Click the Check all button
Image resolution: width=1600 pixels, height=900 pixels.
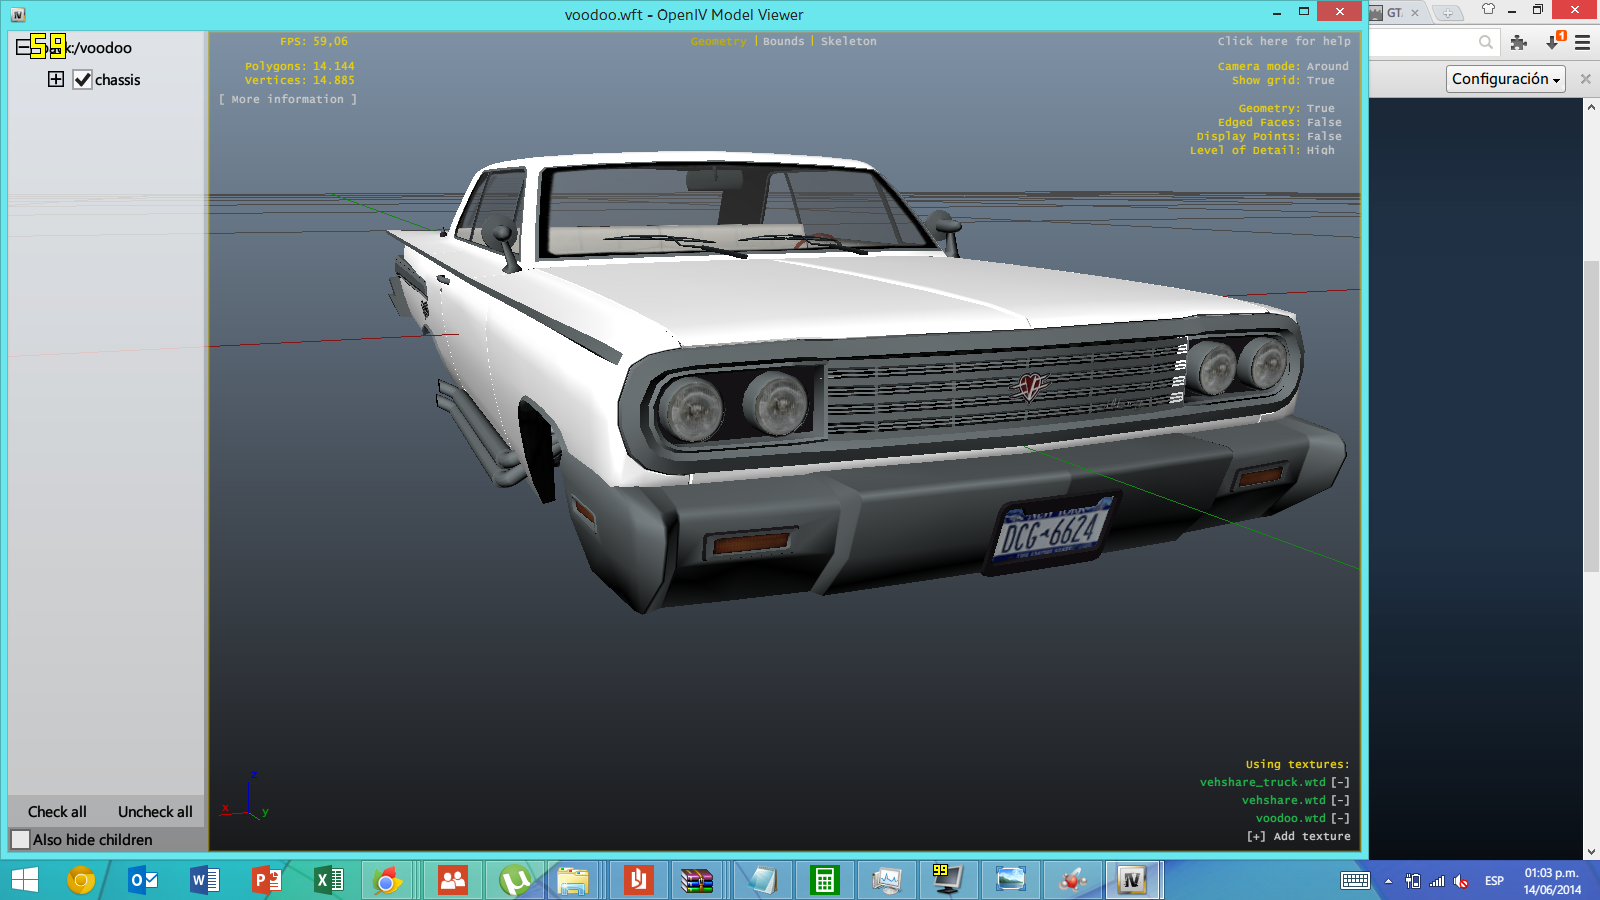(x=57, y=812)
